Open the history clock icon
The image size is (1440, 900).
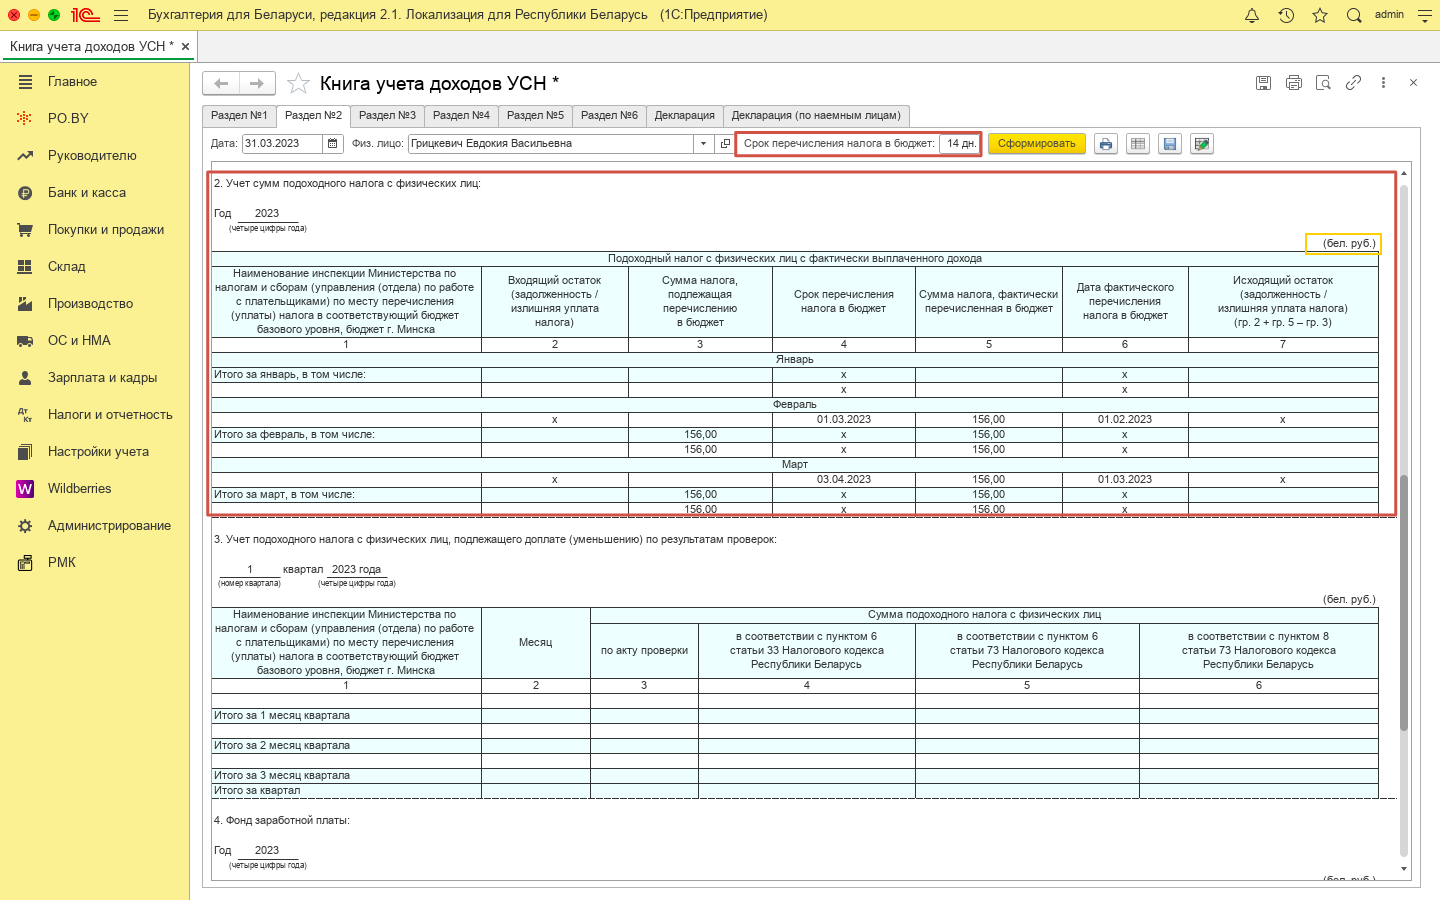point(1286,15)
